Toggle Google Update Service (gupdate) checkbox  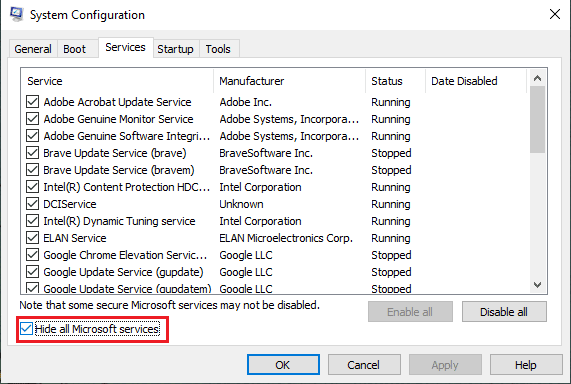click(x=32, y=272)
